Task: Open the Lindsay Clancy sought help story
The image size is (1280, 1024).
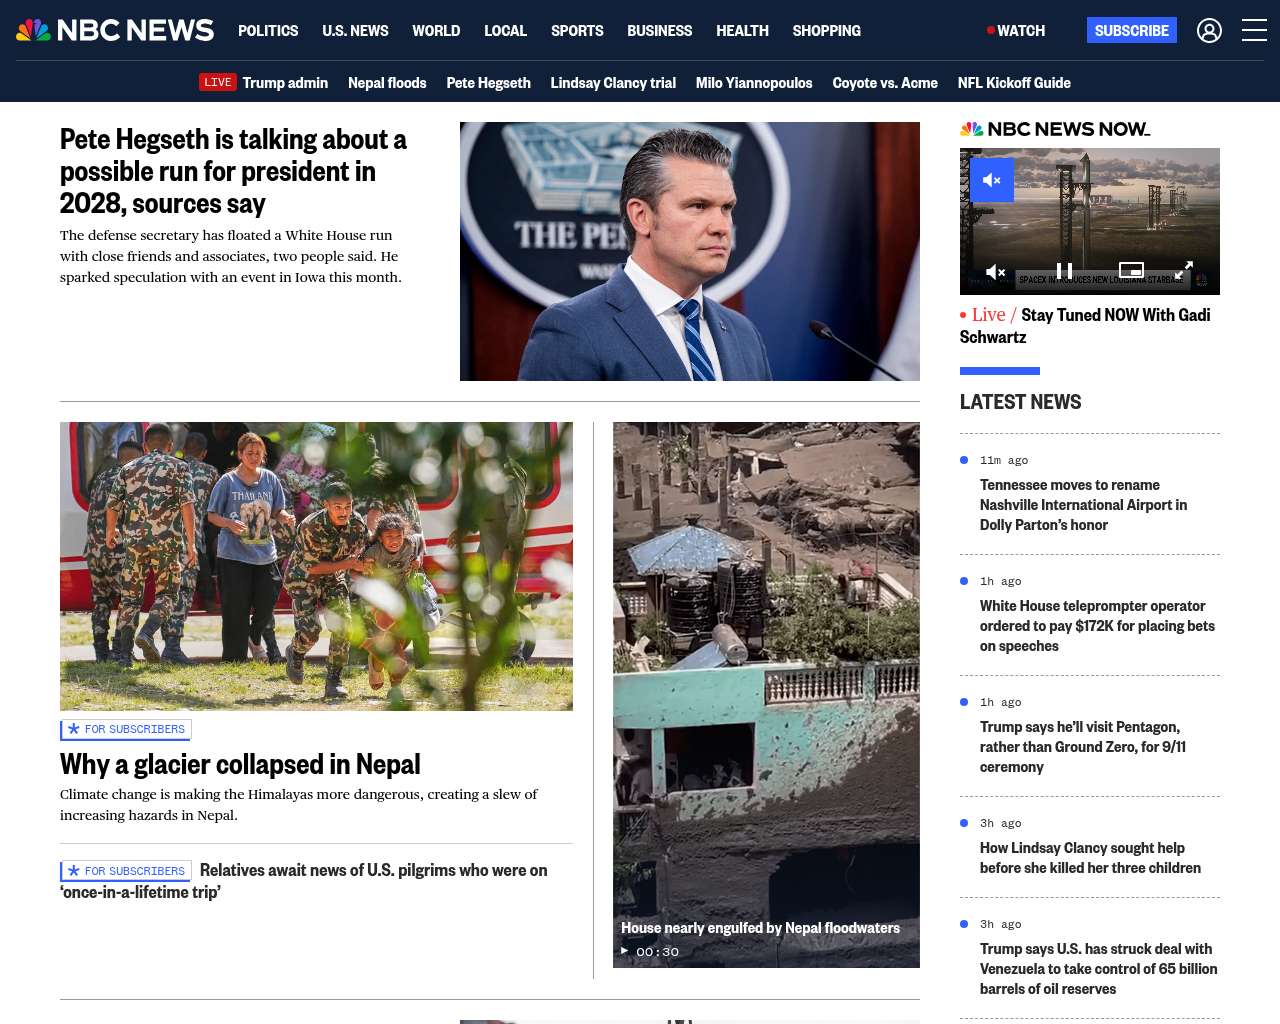Action: point(1090,858)
